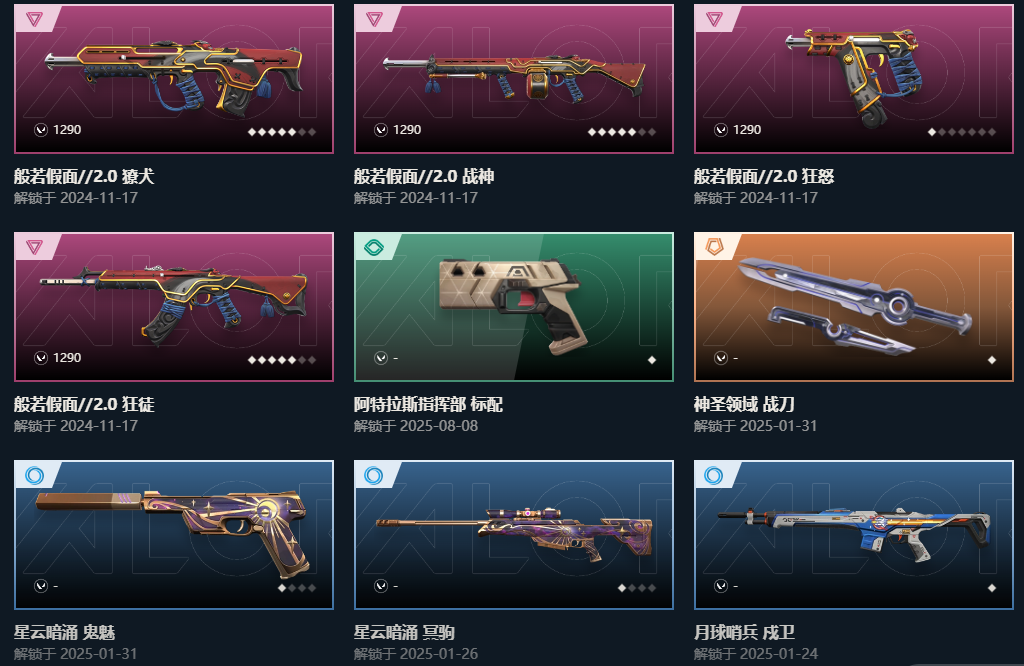Screen dimensions: 1024x666
Task: Select the 神圣领域 战刀 knife image
Action: (854, 305)
